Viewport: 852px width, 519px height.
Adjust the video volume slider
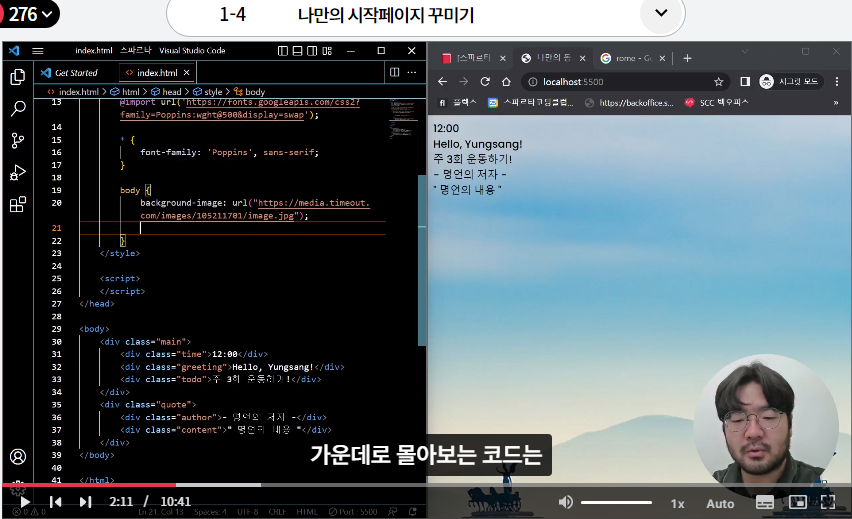pyautogui.click(x=616, y=503)
